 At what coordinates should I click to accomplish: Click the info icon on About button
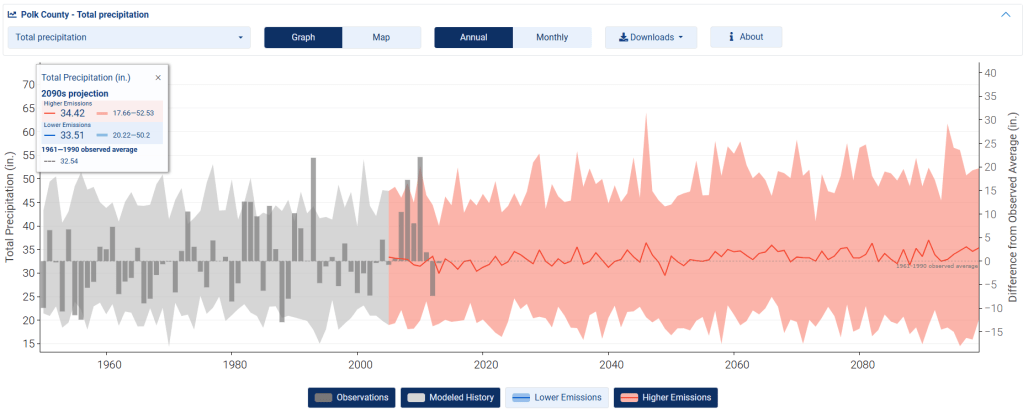(731, 37)
